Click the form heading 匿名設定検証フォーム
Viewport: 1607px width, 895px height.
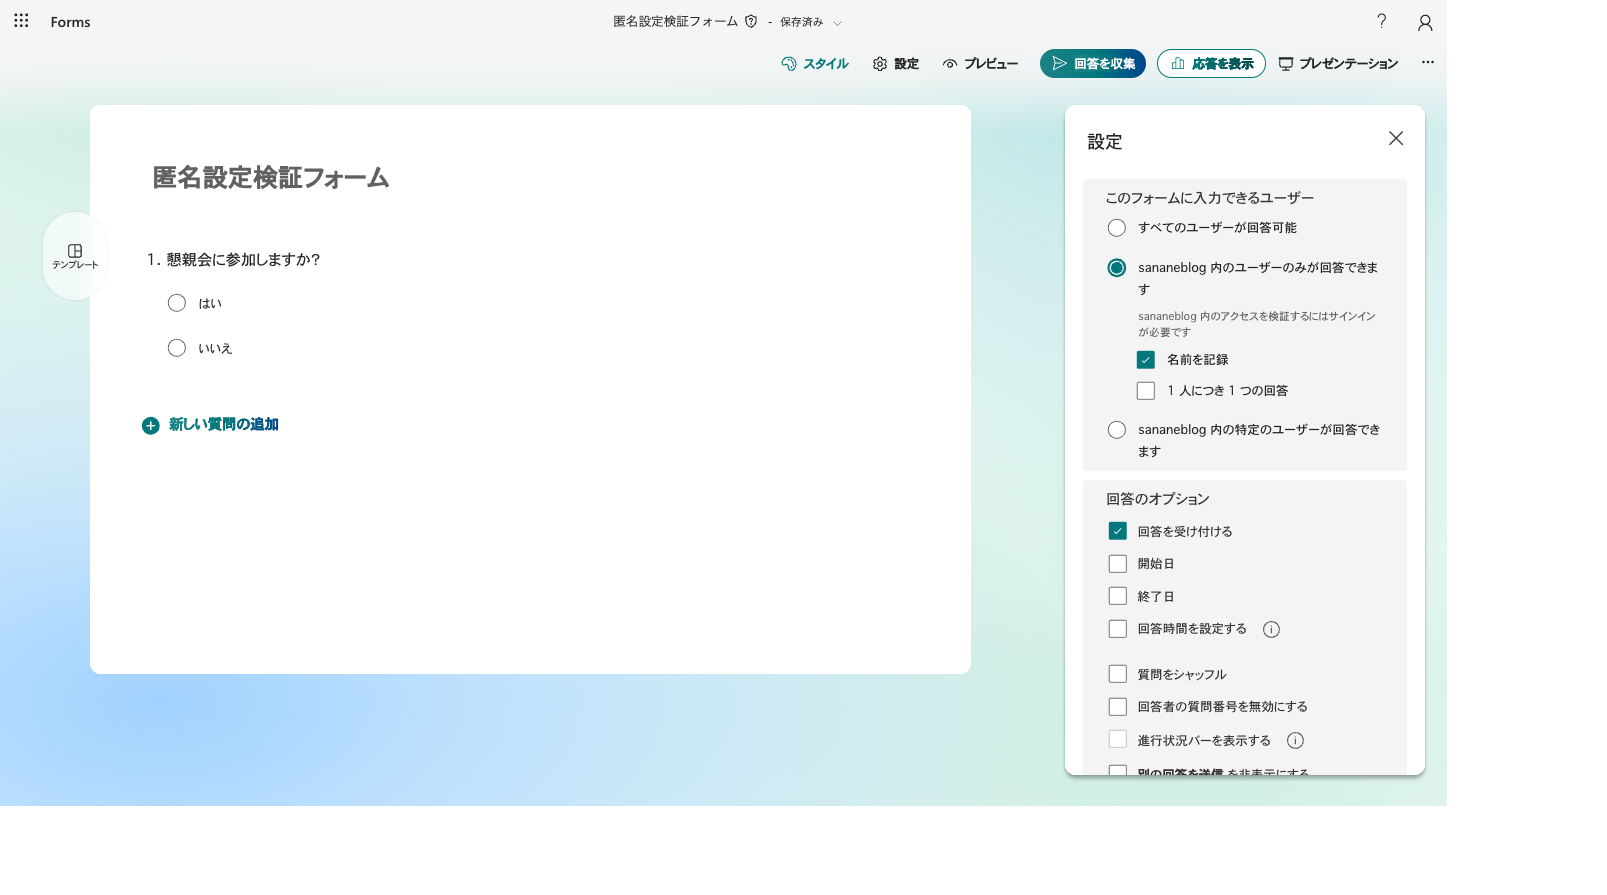[x=271, y=178]
